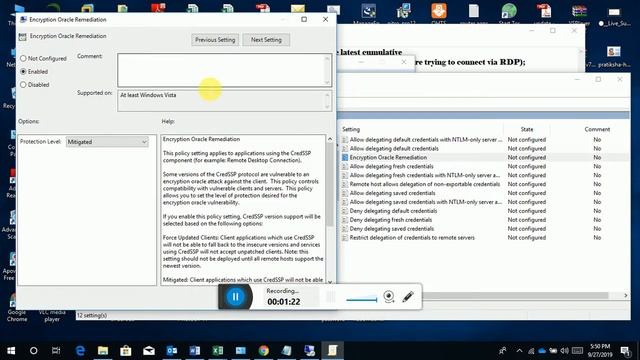Go to Previous Setting
Screen dimensions: 640x360
[x=215, y=40]
